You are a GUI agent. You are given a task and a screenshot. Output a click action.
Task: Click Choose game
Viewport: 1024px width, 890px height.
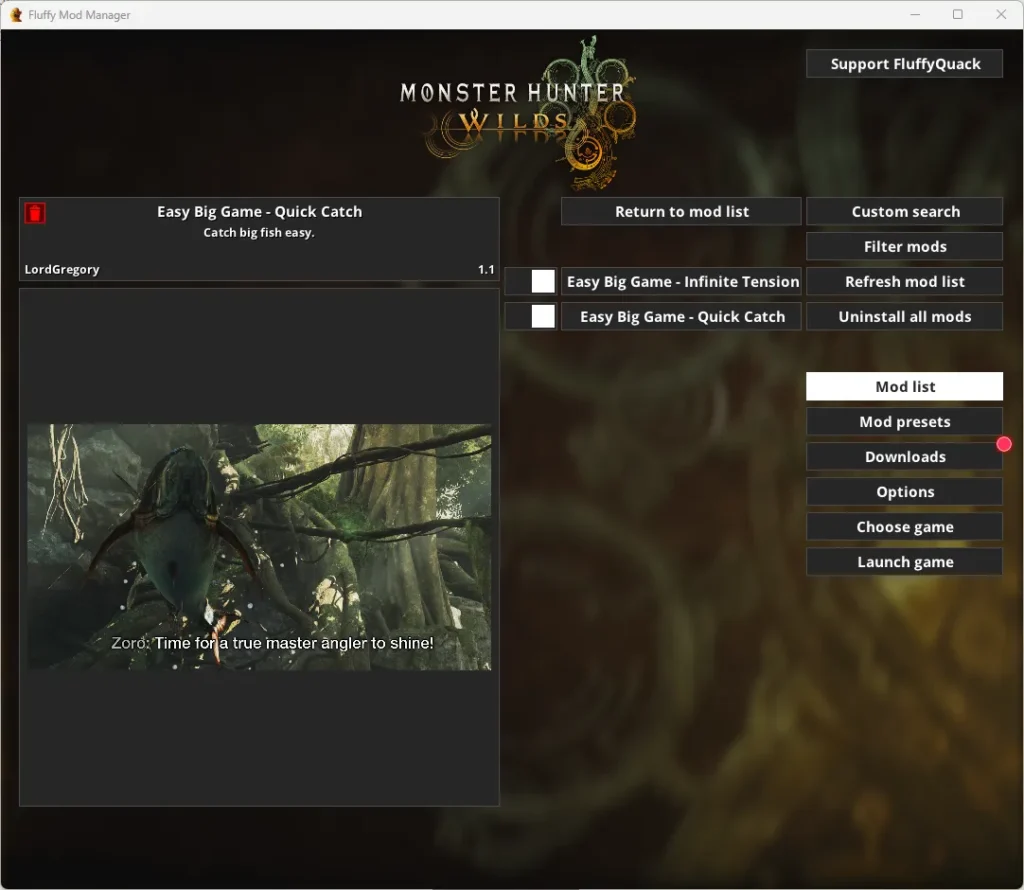pos(904,527)
